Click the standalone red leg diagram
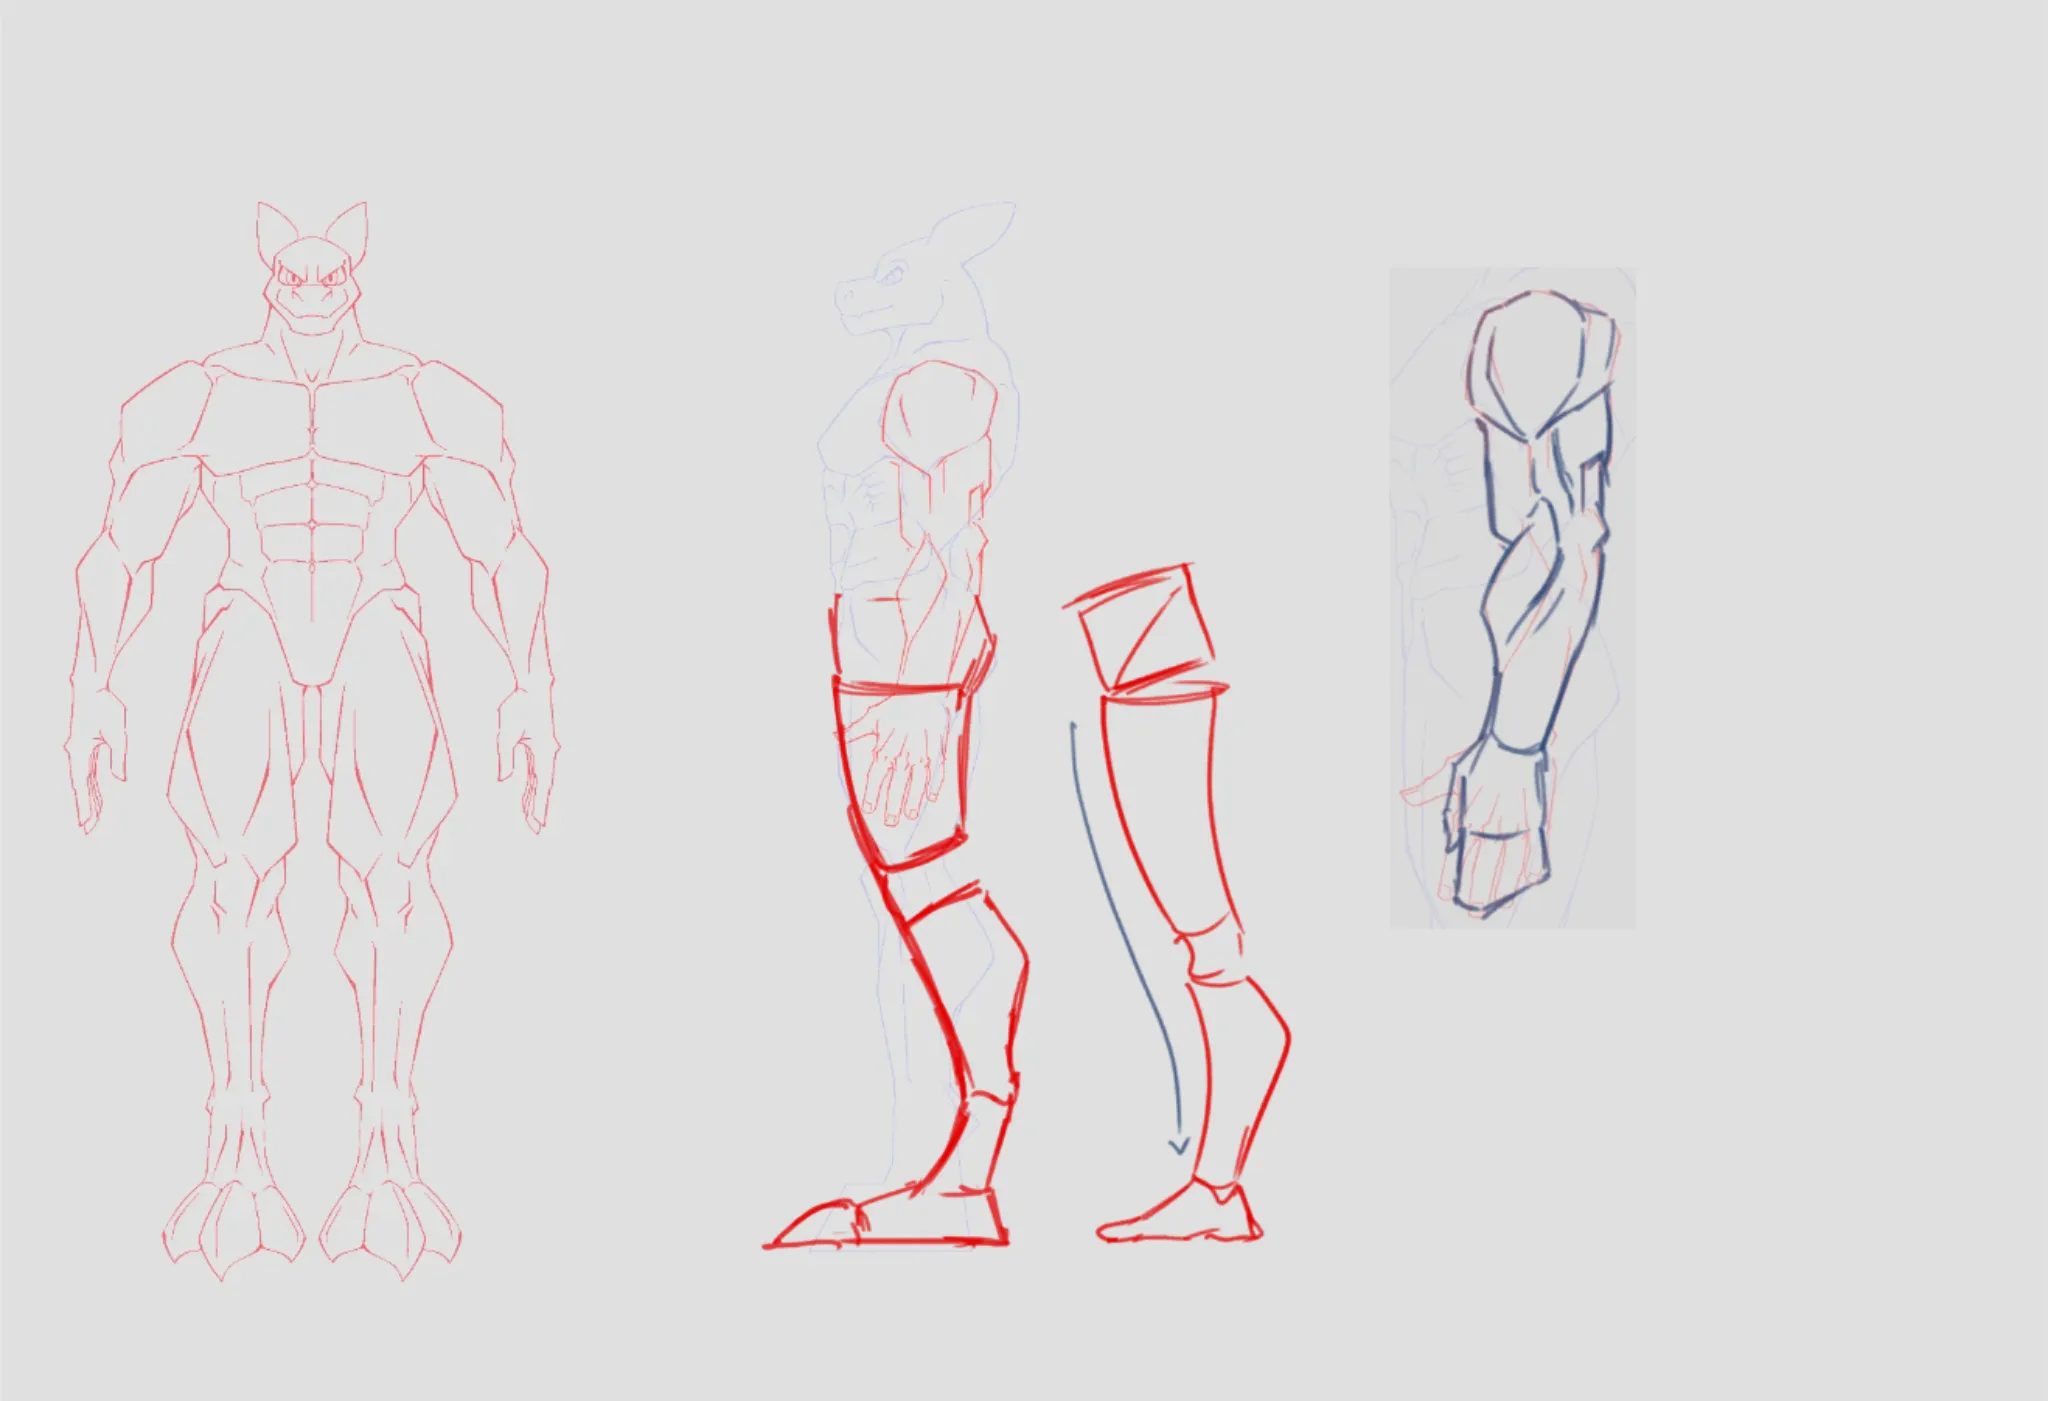 tap(1177, 903)
